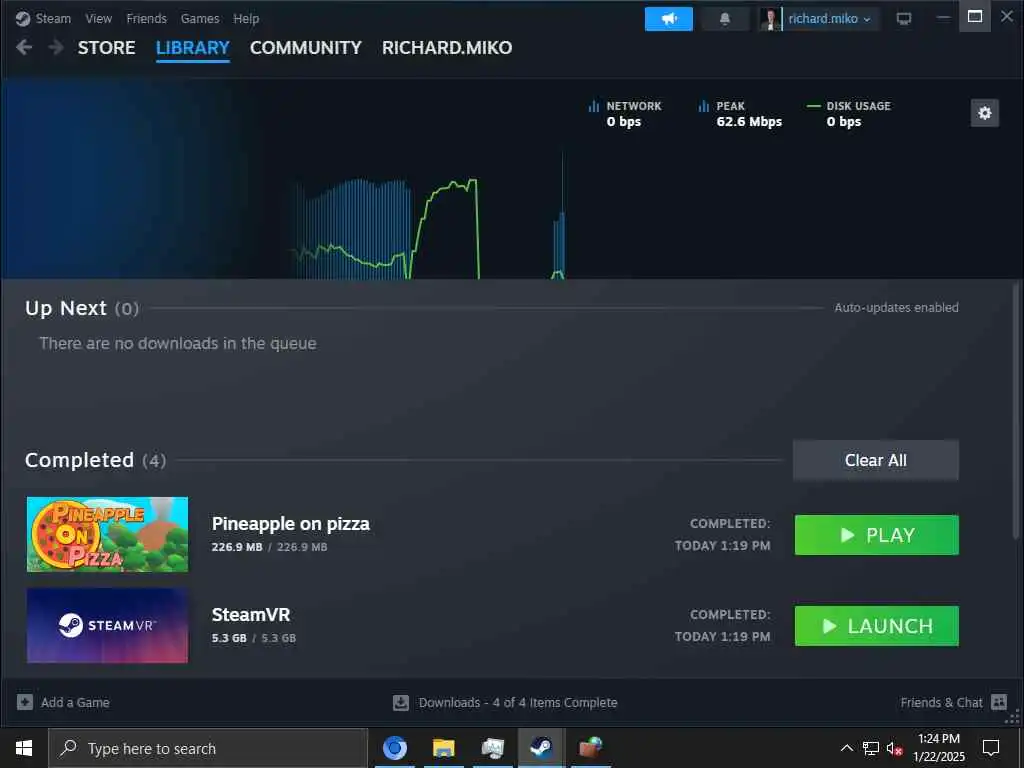
Task: Open the Steam taskbar icon
Action: (x=541, y=748)
